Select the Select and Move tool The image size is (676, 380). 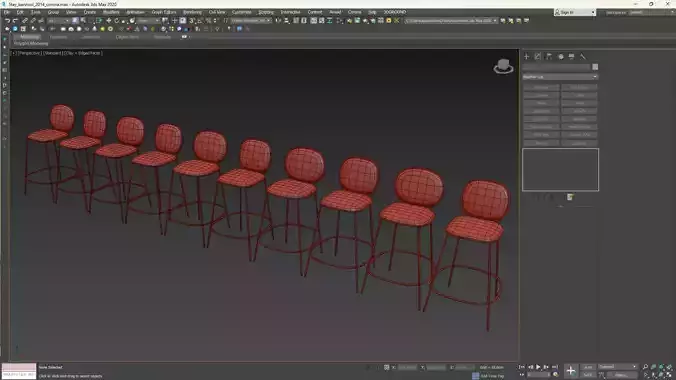coord(109,21)
